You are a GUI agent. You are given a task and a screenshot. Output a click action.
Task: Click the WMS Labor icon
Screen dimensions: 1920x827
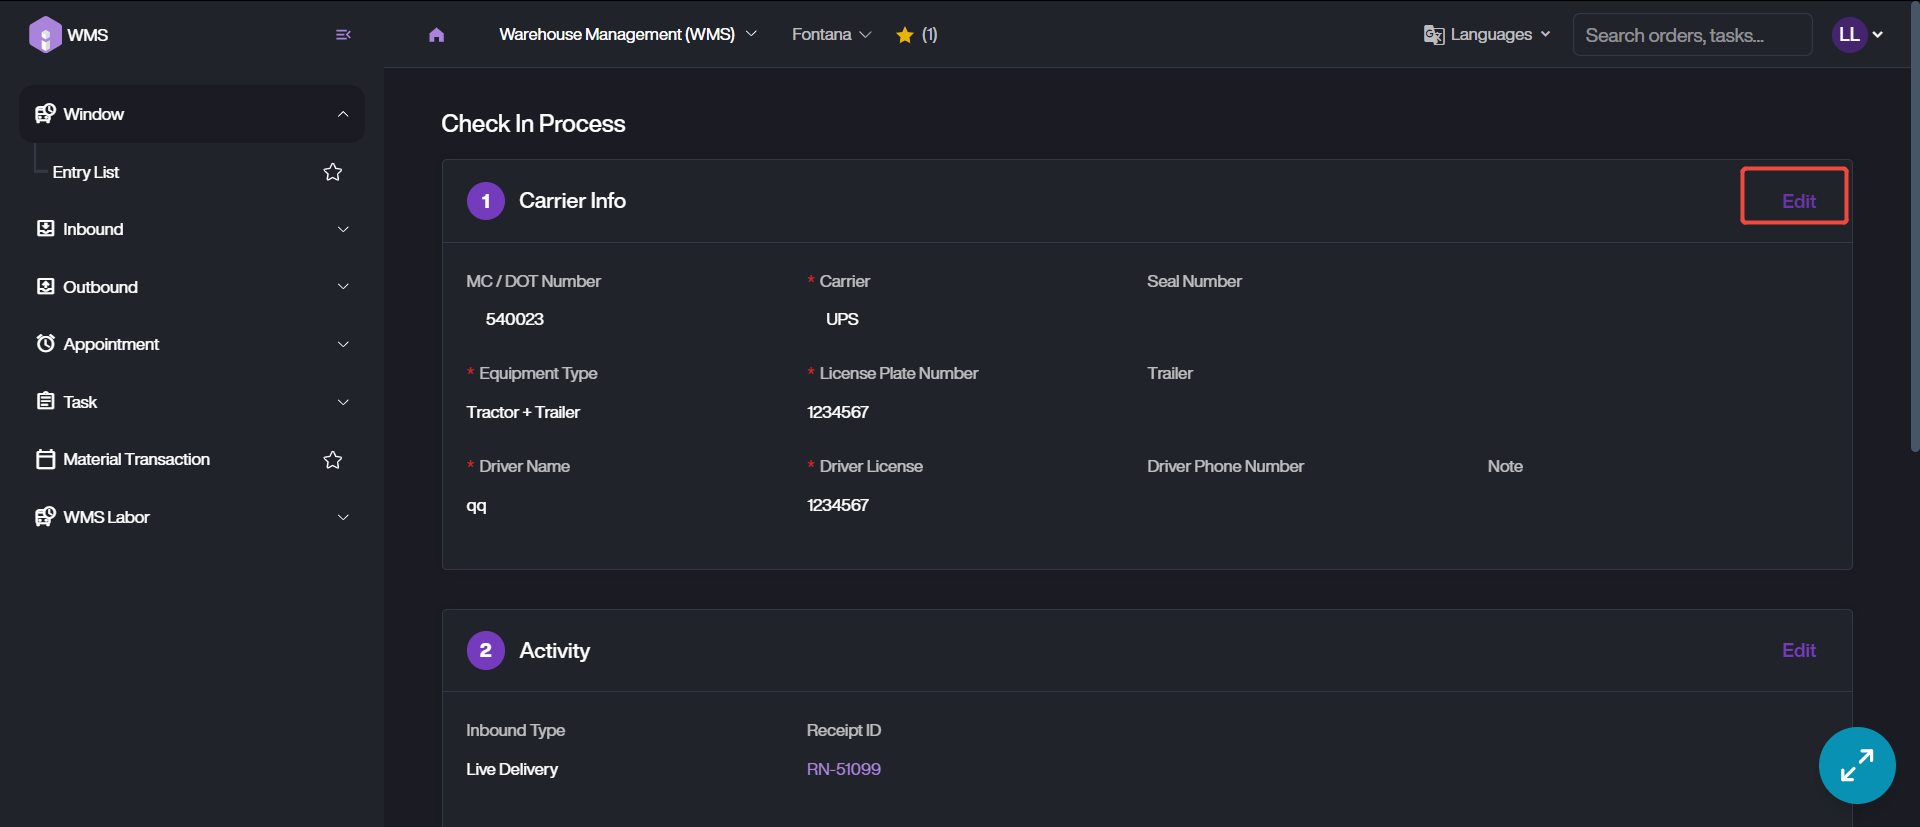point(45,517)
